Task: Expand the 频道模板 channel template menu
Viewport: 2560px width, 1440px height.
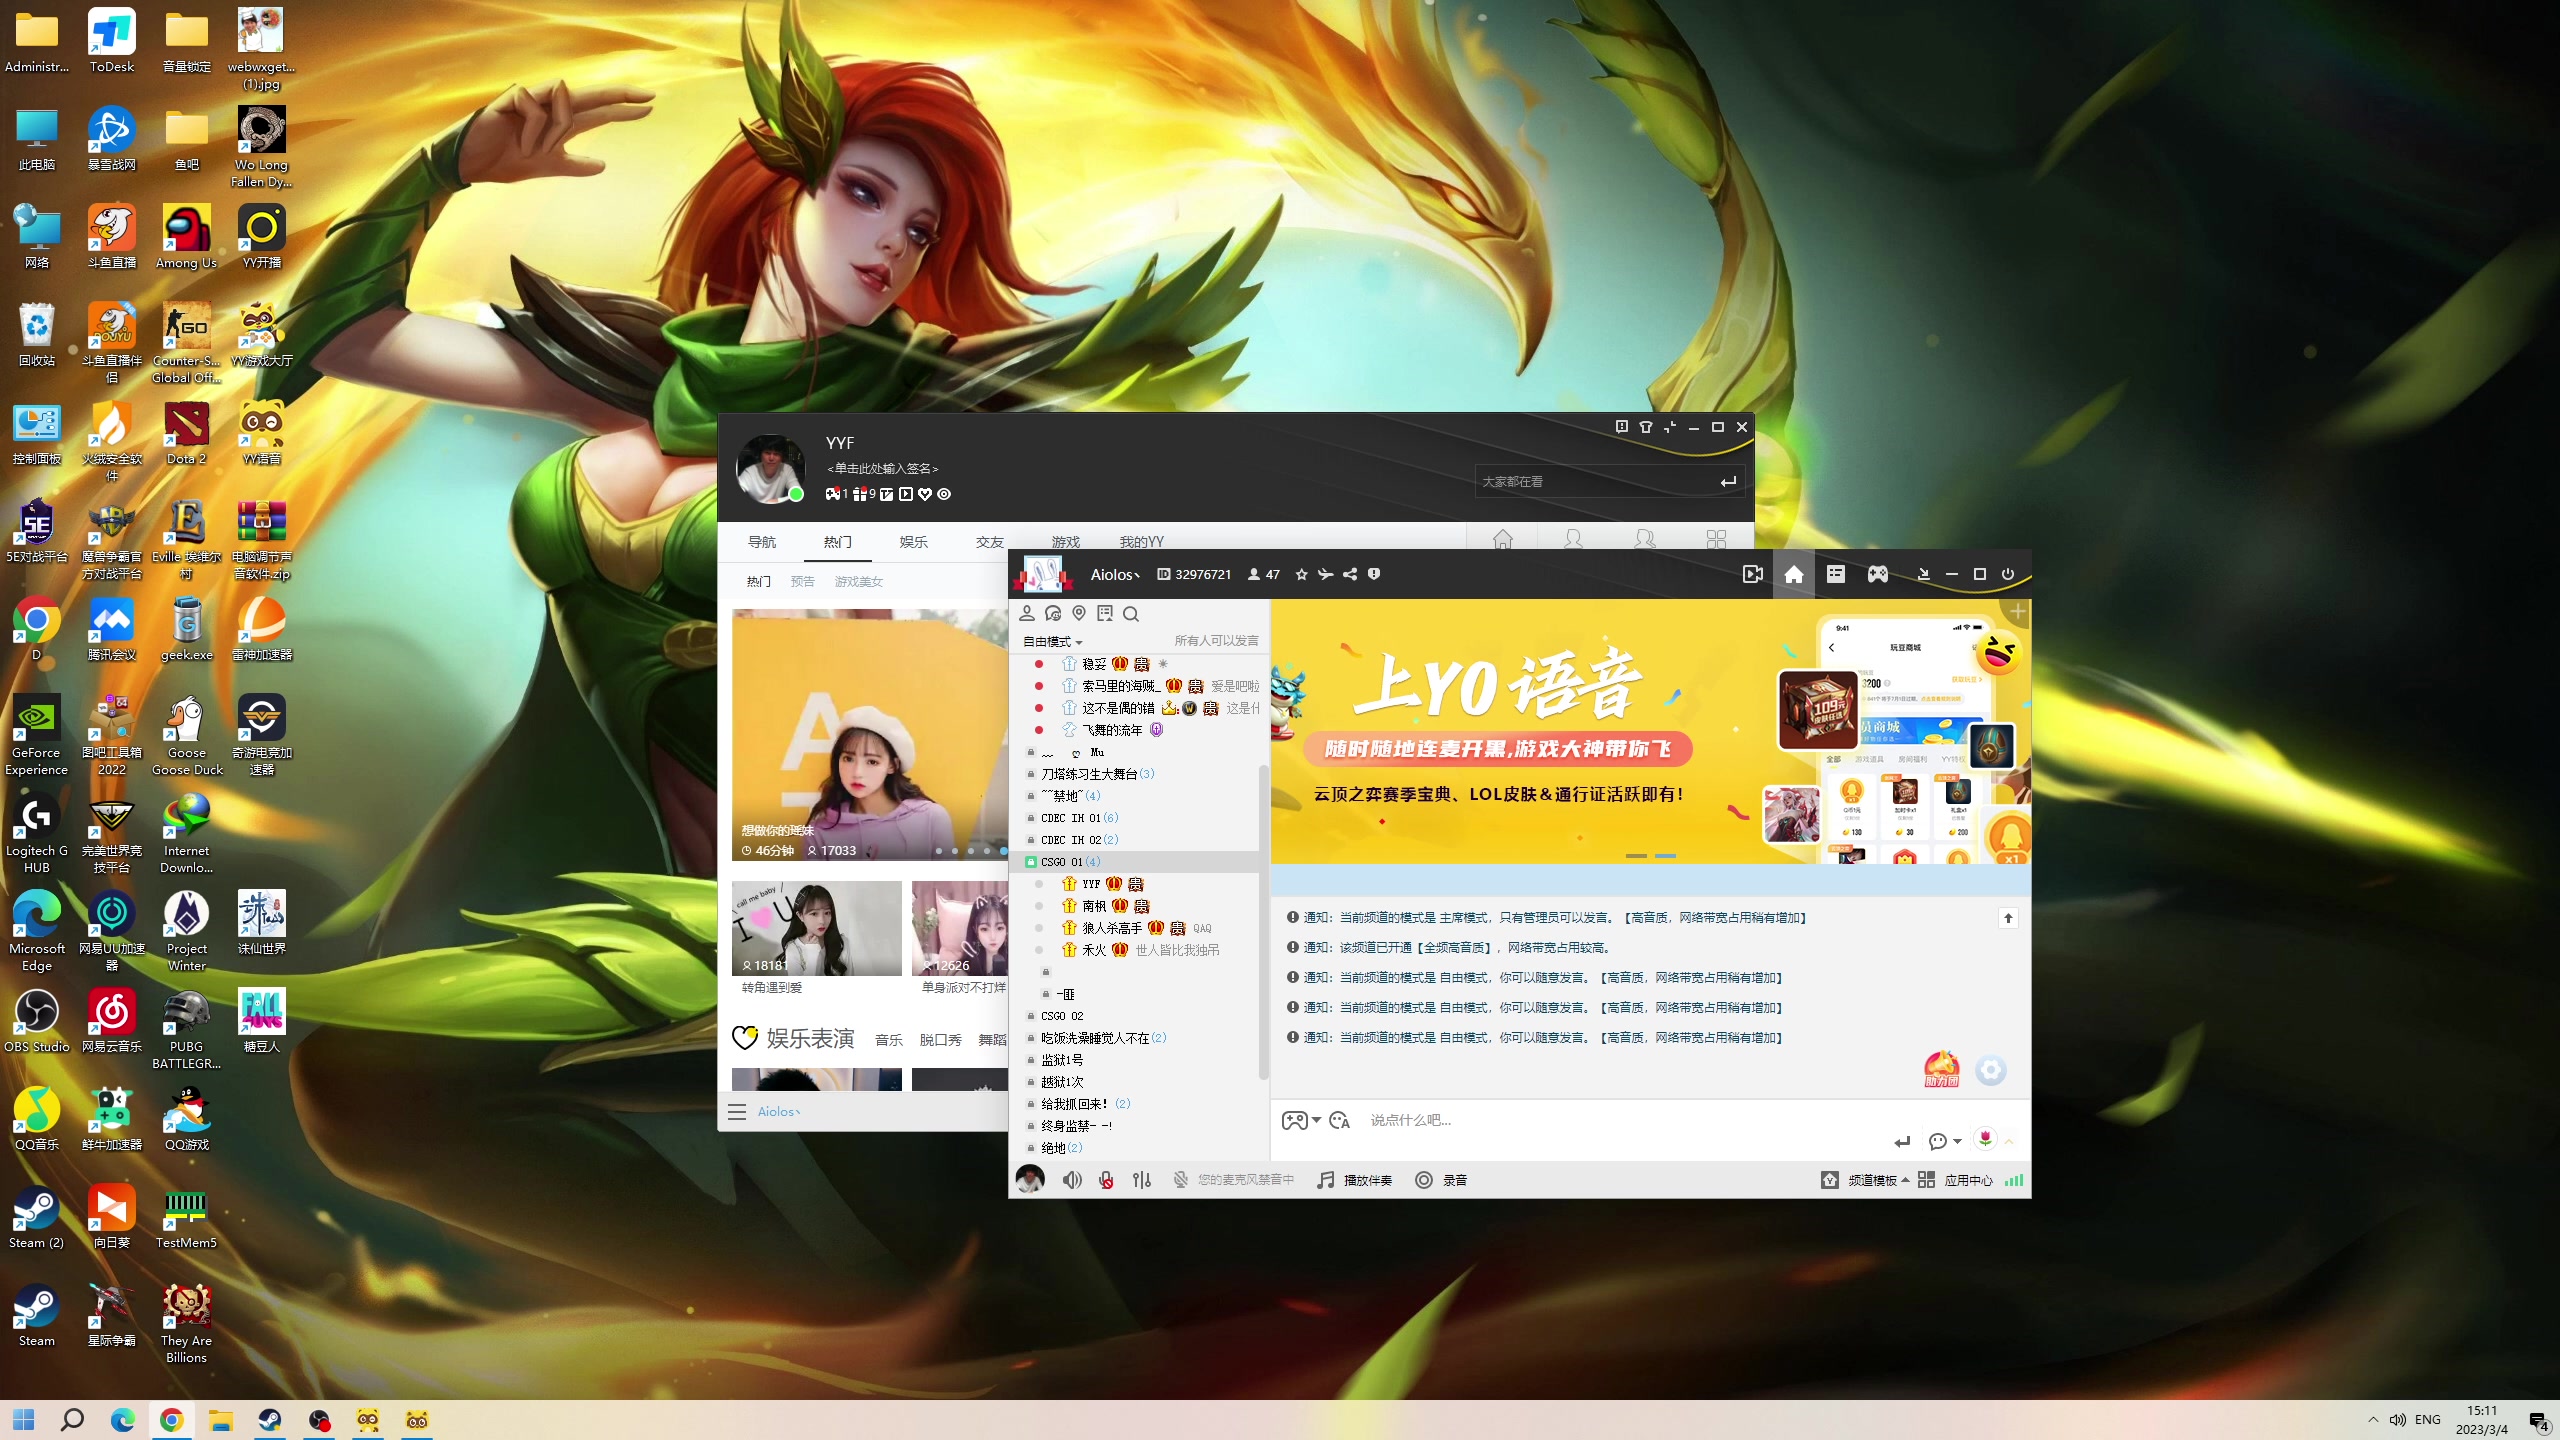Action: [1866, 1180]
